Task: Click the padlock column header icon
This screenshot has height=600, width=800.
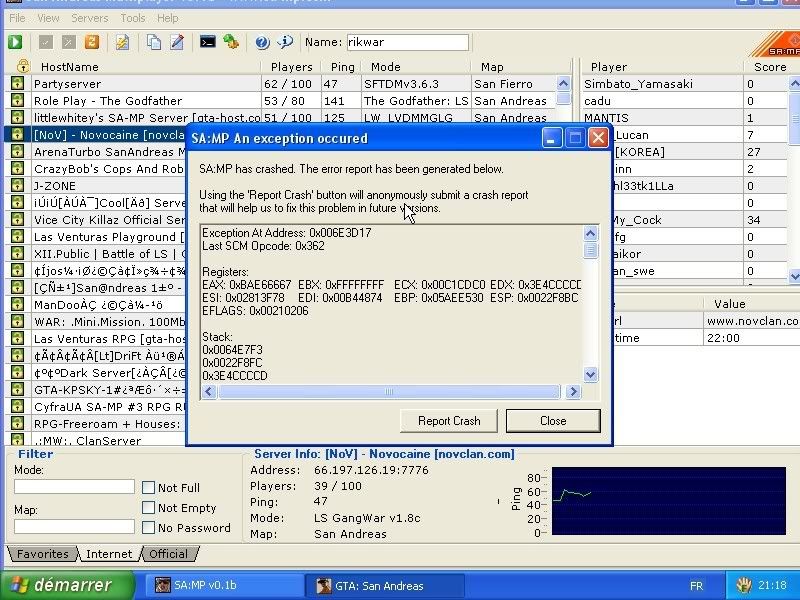Action: click(23, 66)
